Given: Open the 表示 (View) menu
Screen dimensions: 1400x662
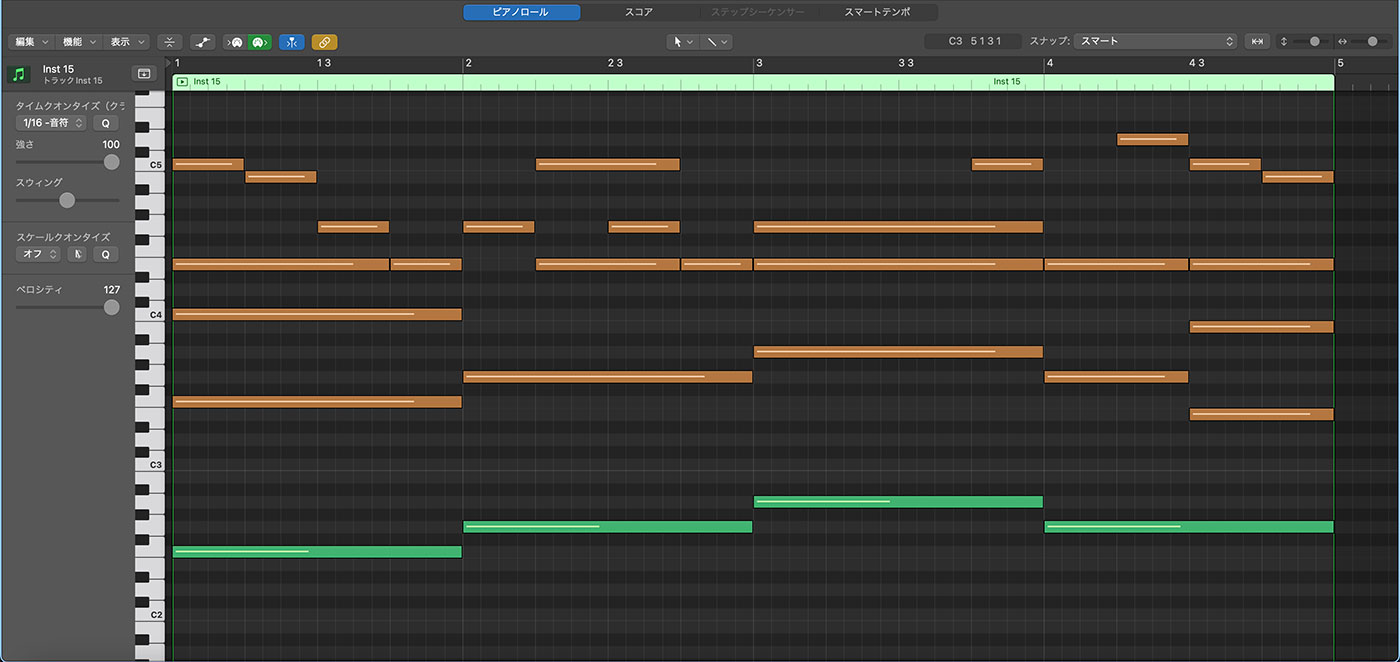Looking at the screenshot, I should coord(127,42).
